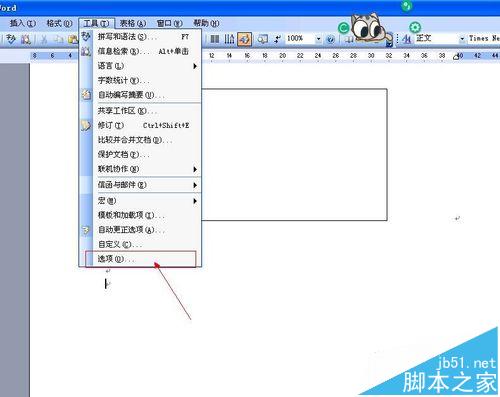500x397 pixels.
Task: Select 比较并合并文档(D)... menu item
Action: click(140, 140)
